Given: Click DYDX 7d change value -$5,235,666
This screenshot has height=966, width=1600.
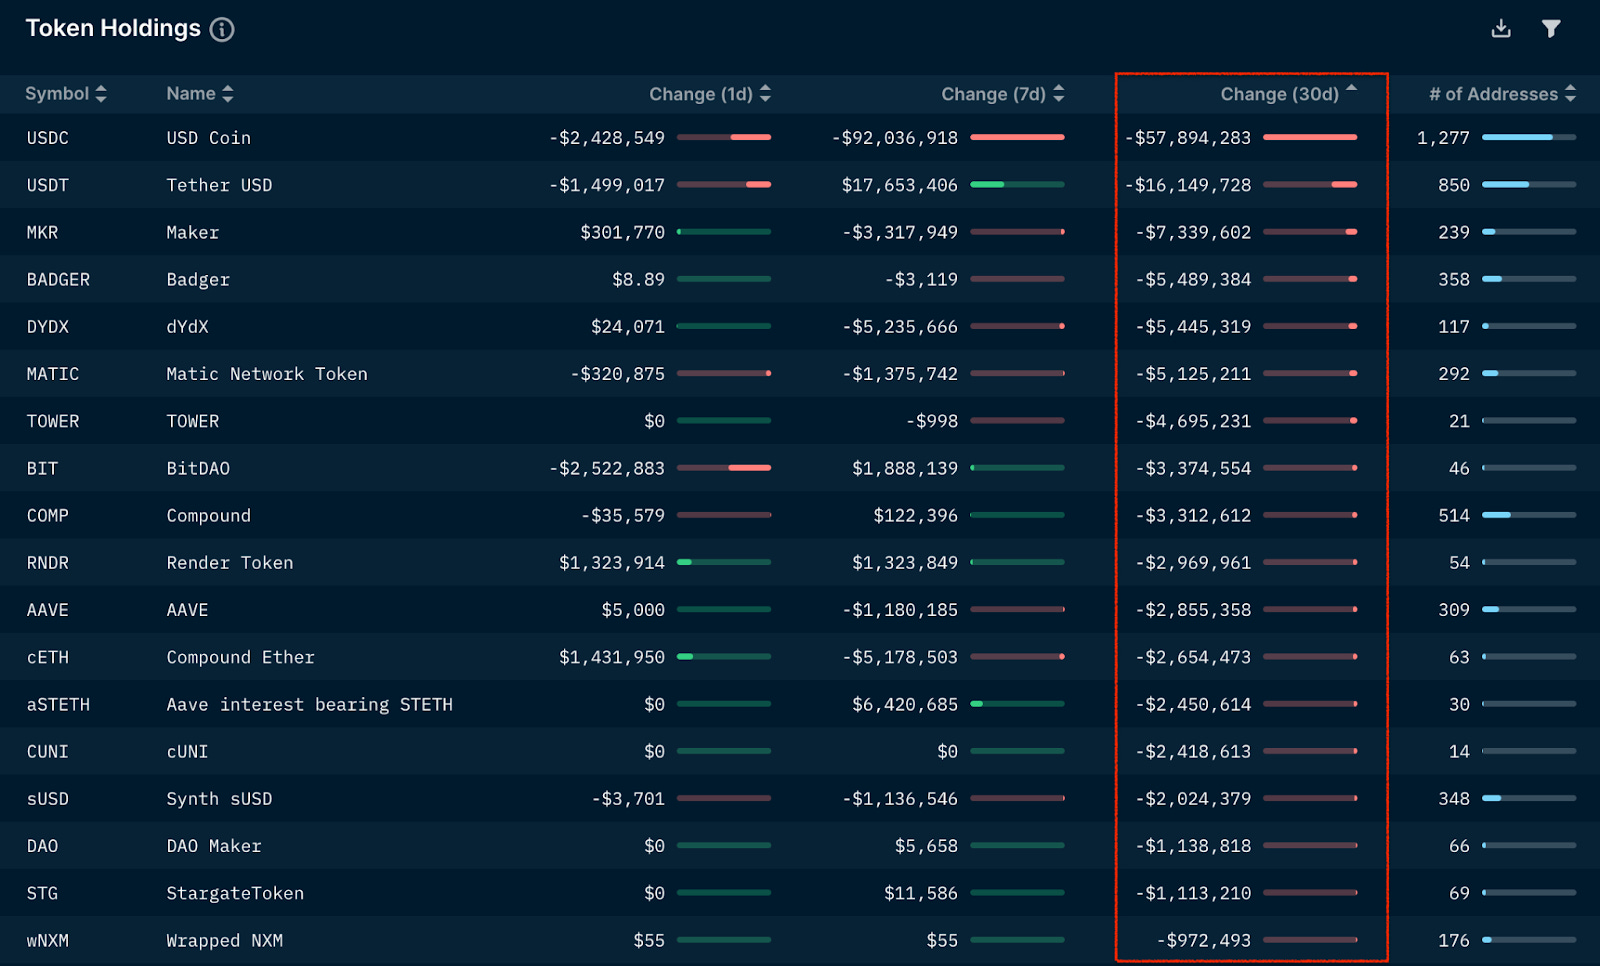Looking at the screenshot, I should [900, 326].
